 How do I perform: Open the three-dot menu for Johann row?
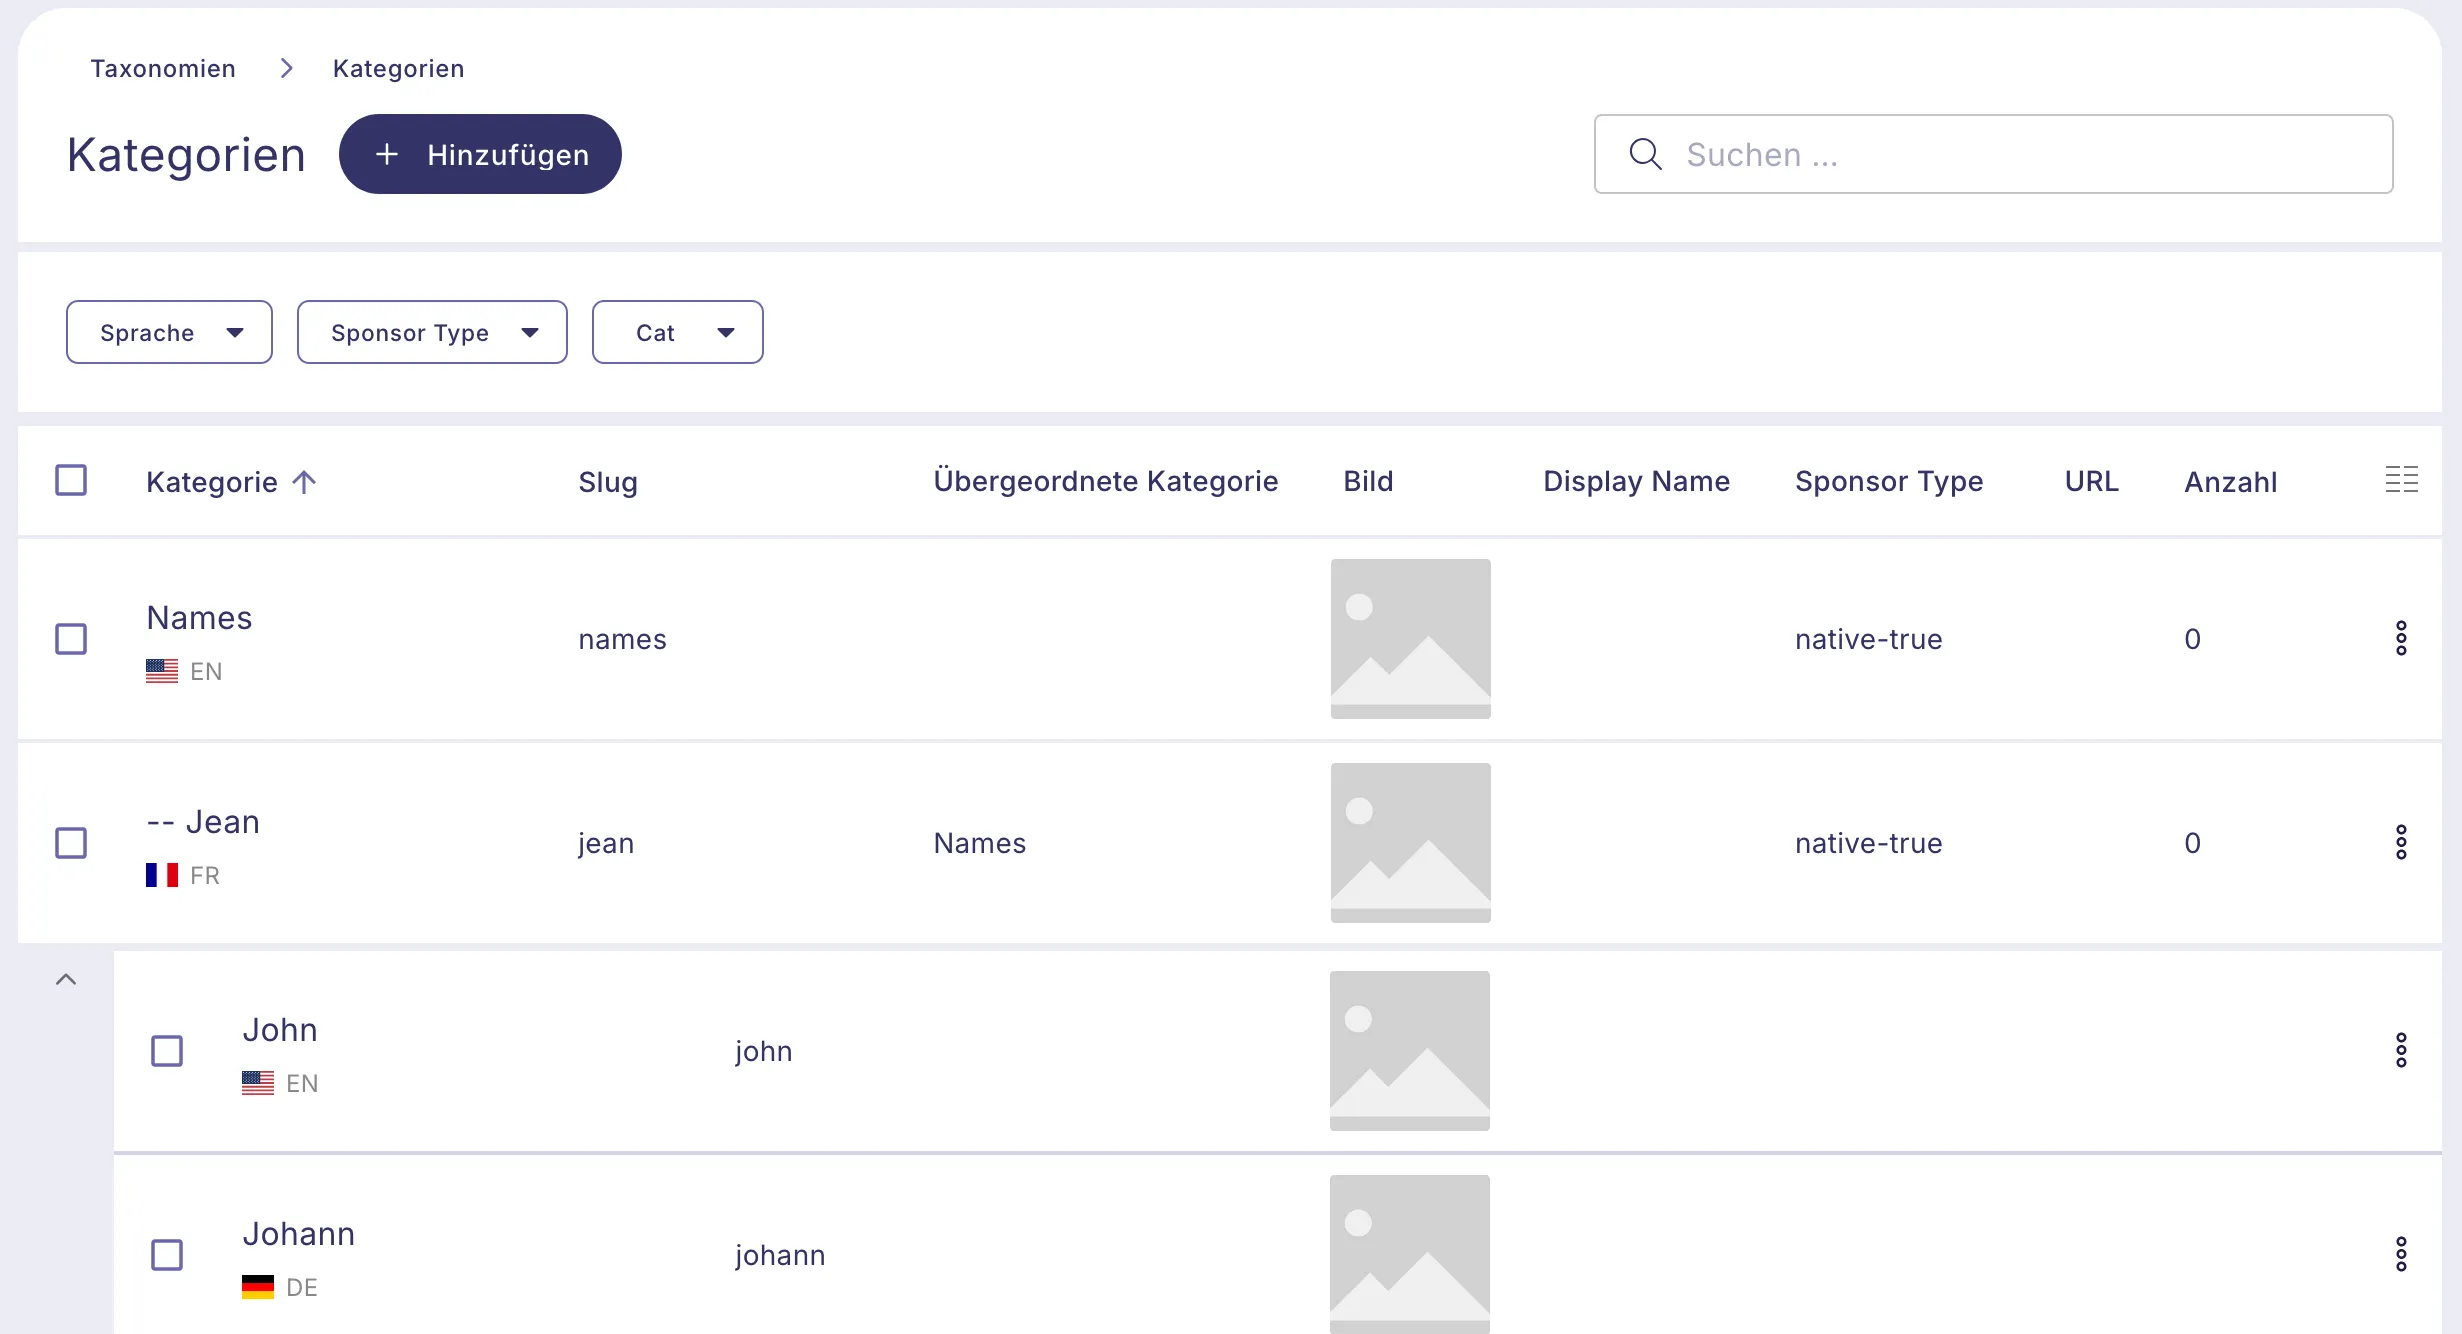[2401, 1254]
